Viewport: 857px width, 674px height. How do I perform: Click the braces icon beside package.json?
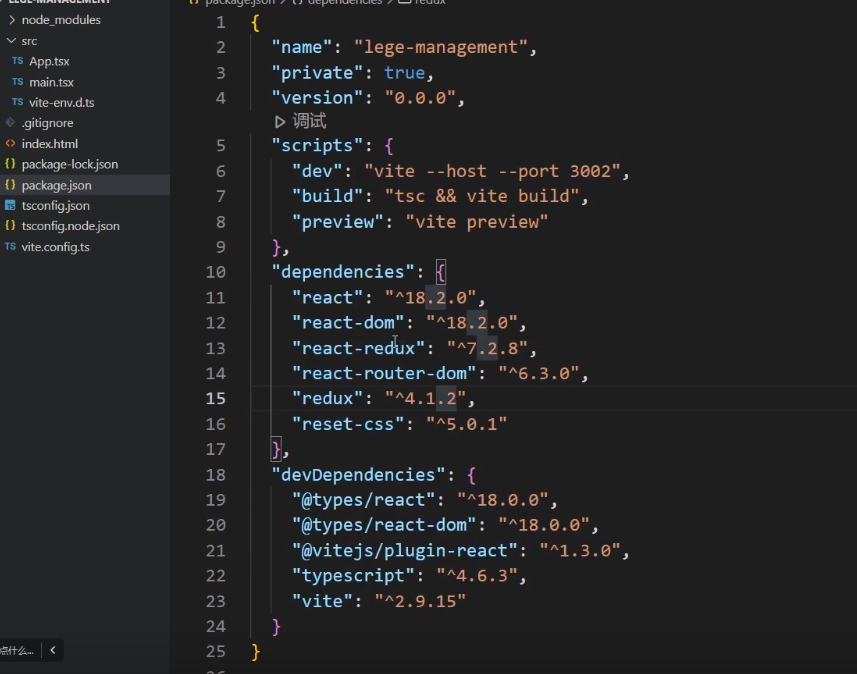pos(10,185)
